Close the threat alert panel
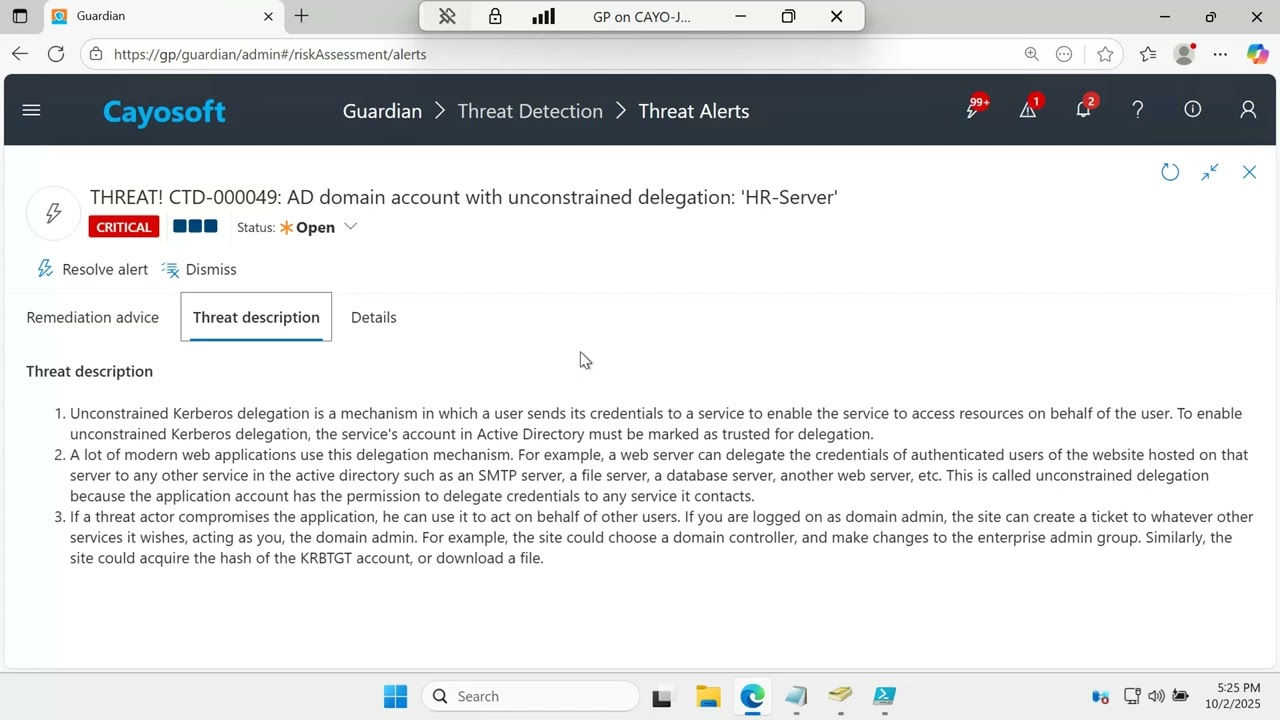The width and height of the screenshot is (1280, 720). [1249, 172]
